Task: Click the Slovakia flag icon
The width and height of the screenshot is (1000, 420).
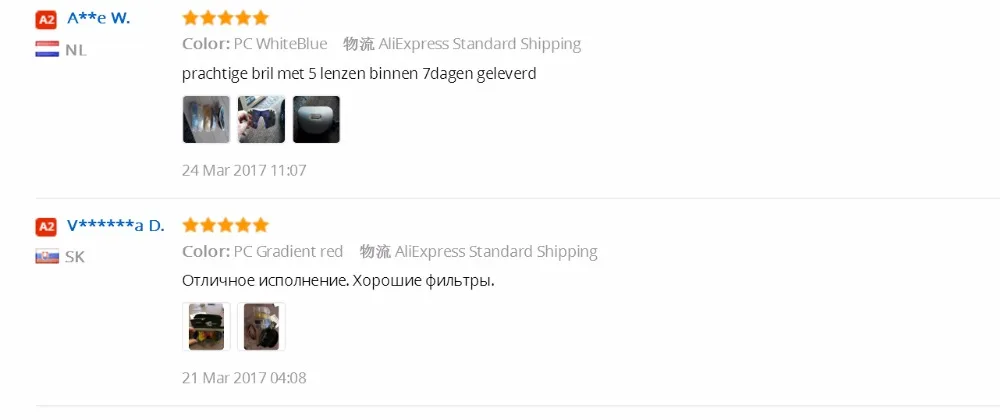Action: click(x=47, y=257)
